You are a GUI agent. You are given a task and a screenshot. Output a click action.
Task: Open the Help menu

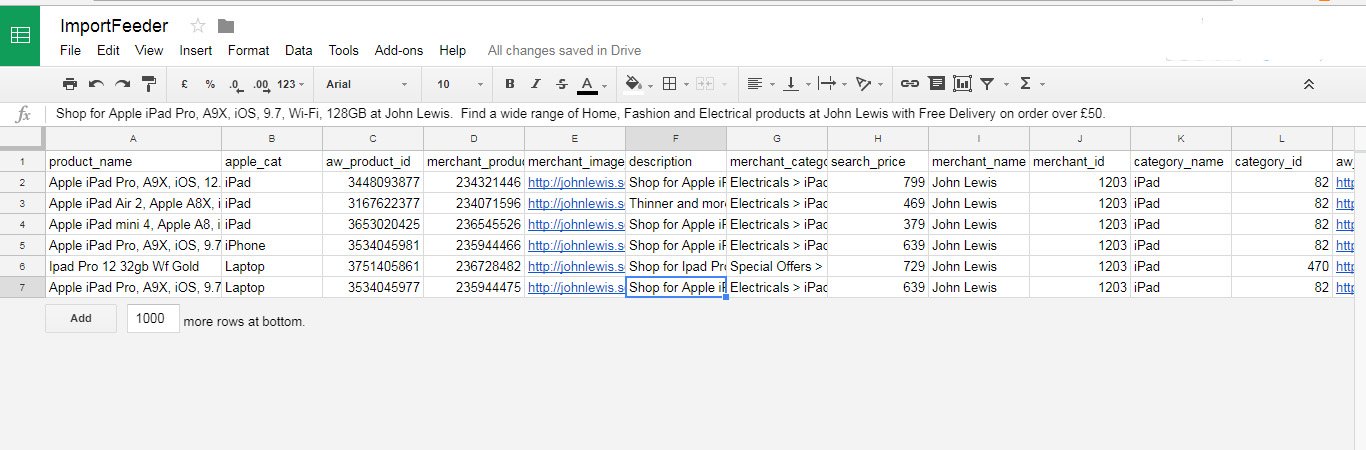click(x=452, y=50)
